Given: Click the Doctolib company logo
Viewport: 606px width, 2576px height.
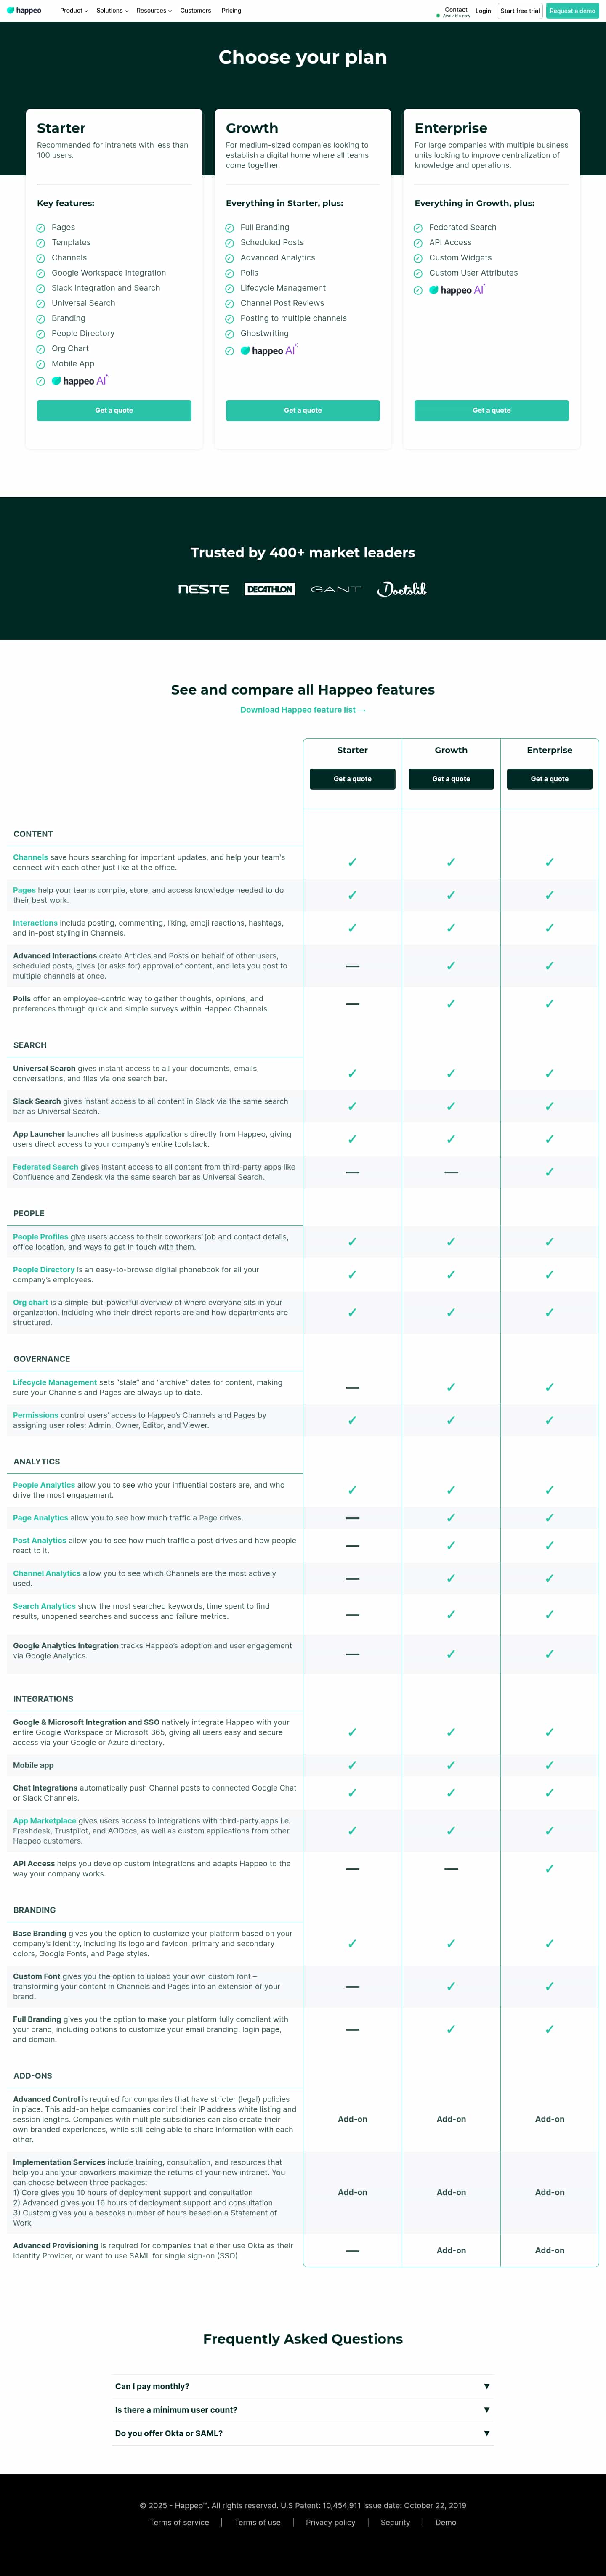Looking at the screenshot, I should 401,589.
